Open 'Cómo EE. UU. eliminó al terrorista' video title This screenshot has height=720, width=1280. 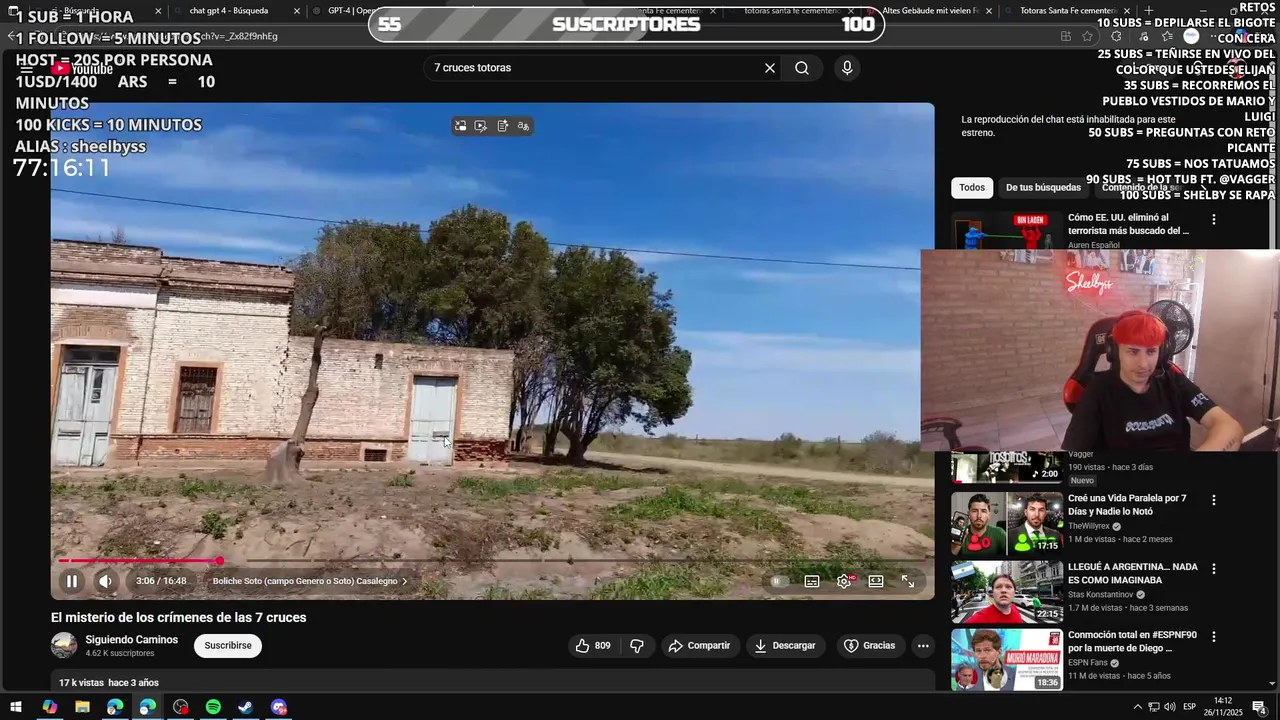click(x=1128, y=224)
